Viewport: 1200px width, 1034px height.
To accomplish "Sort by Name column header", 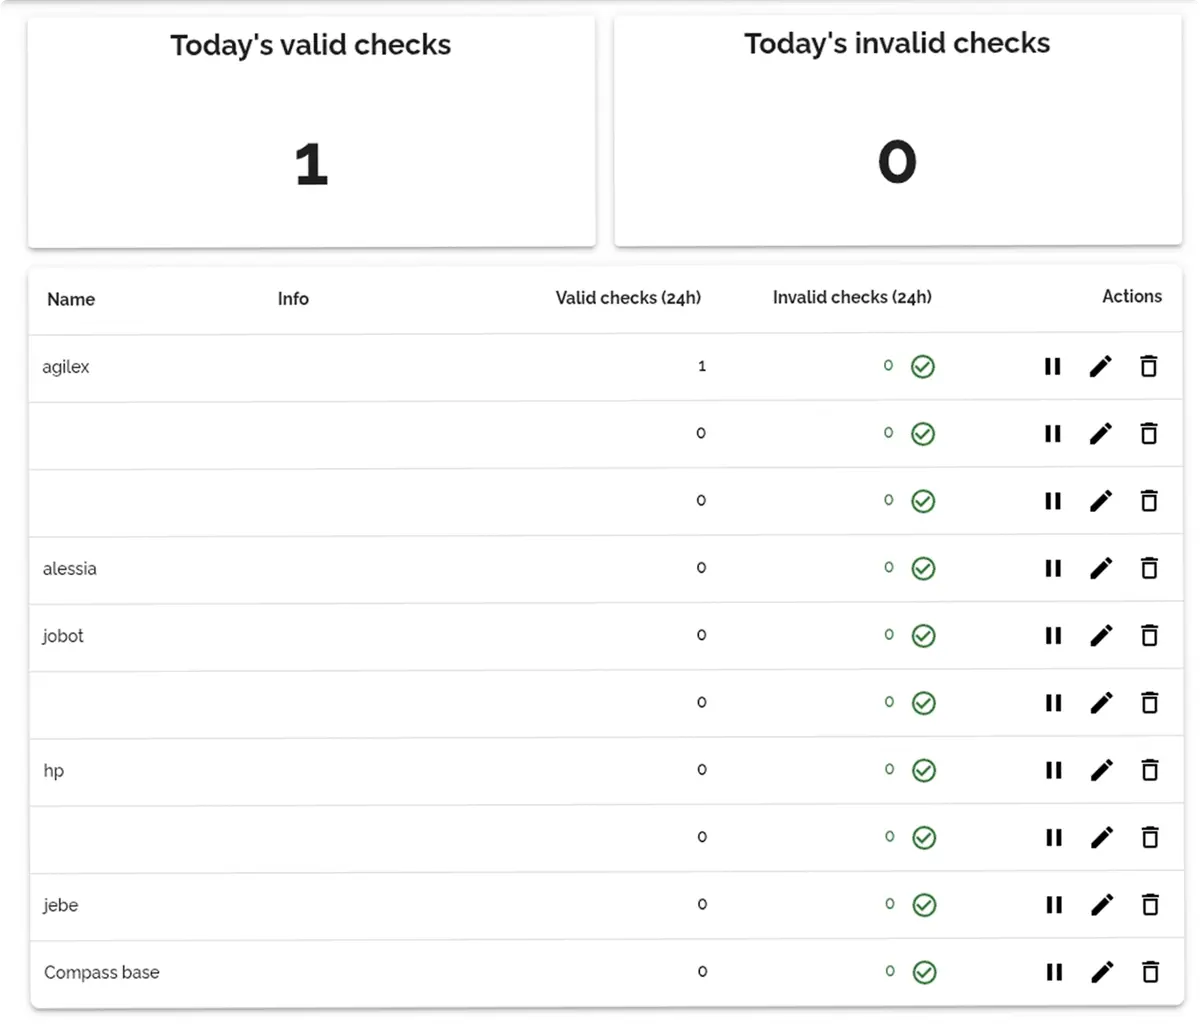I will 71,299.
